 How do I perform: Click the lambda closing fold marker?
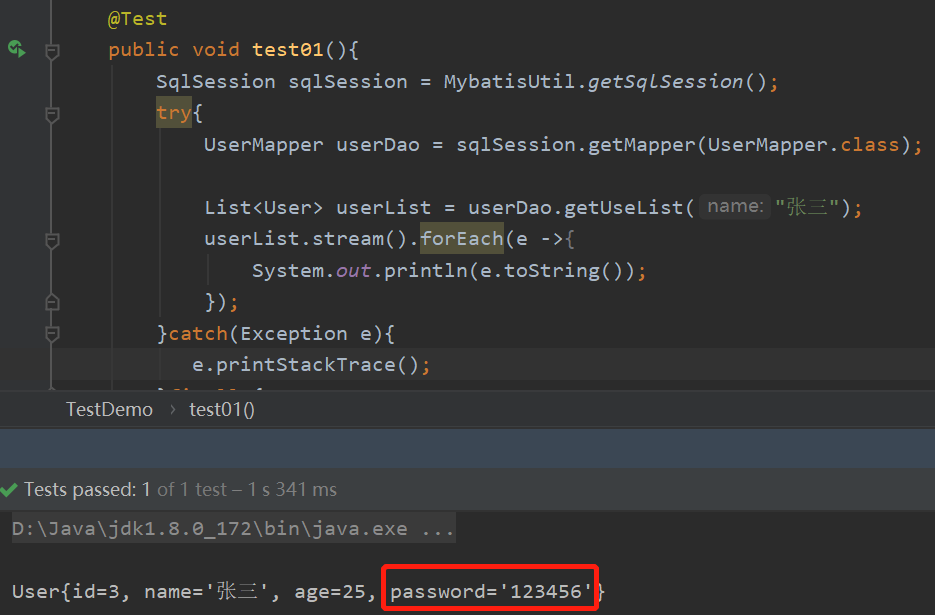coord(52,302)
